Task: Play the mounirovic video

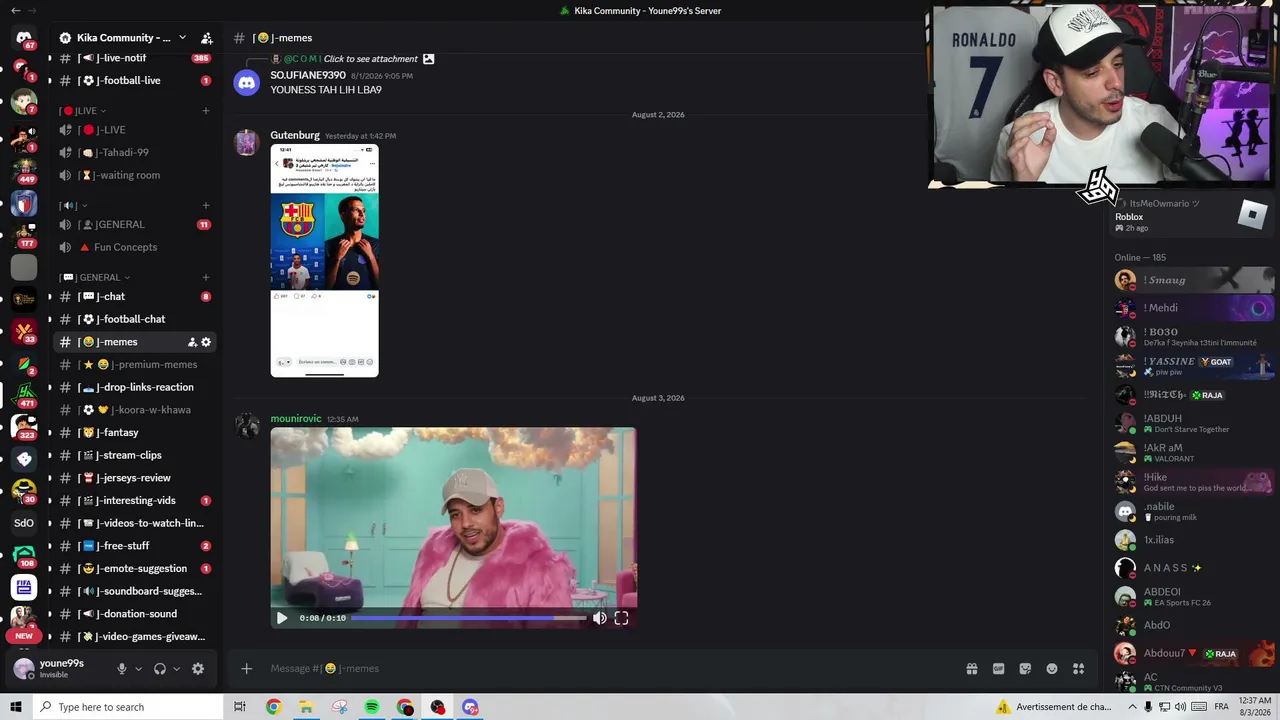Action: pyautogui.click(x=282, y=618)
